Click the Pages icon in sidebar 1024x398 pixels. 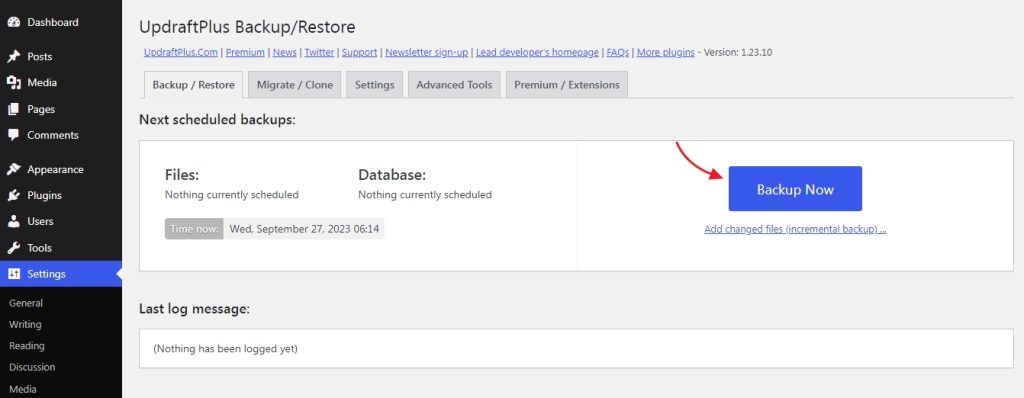[x=14, y=109]
